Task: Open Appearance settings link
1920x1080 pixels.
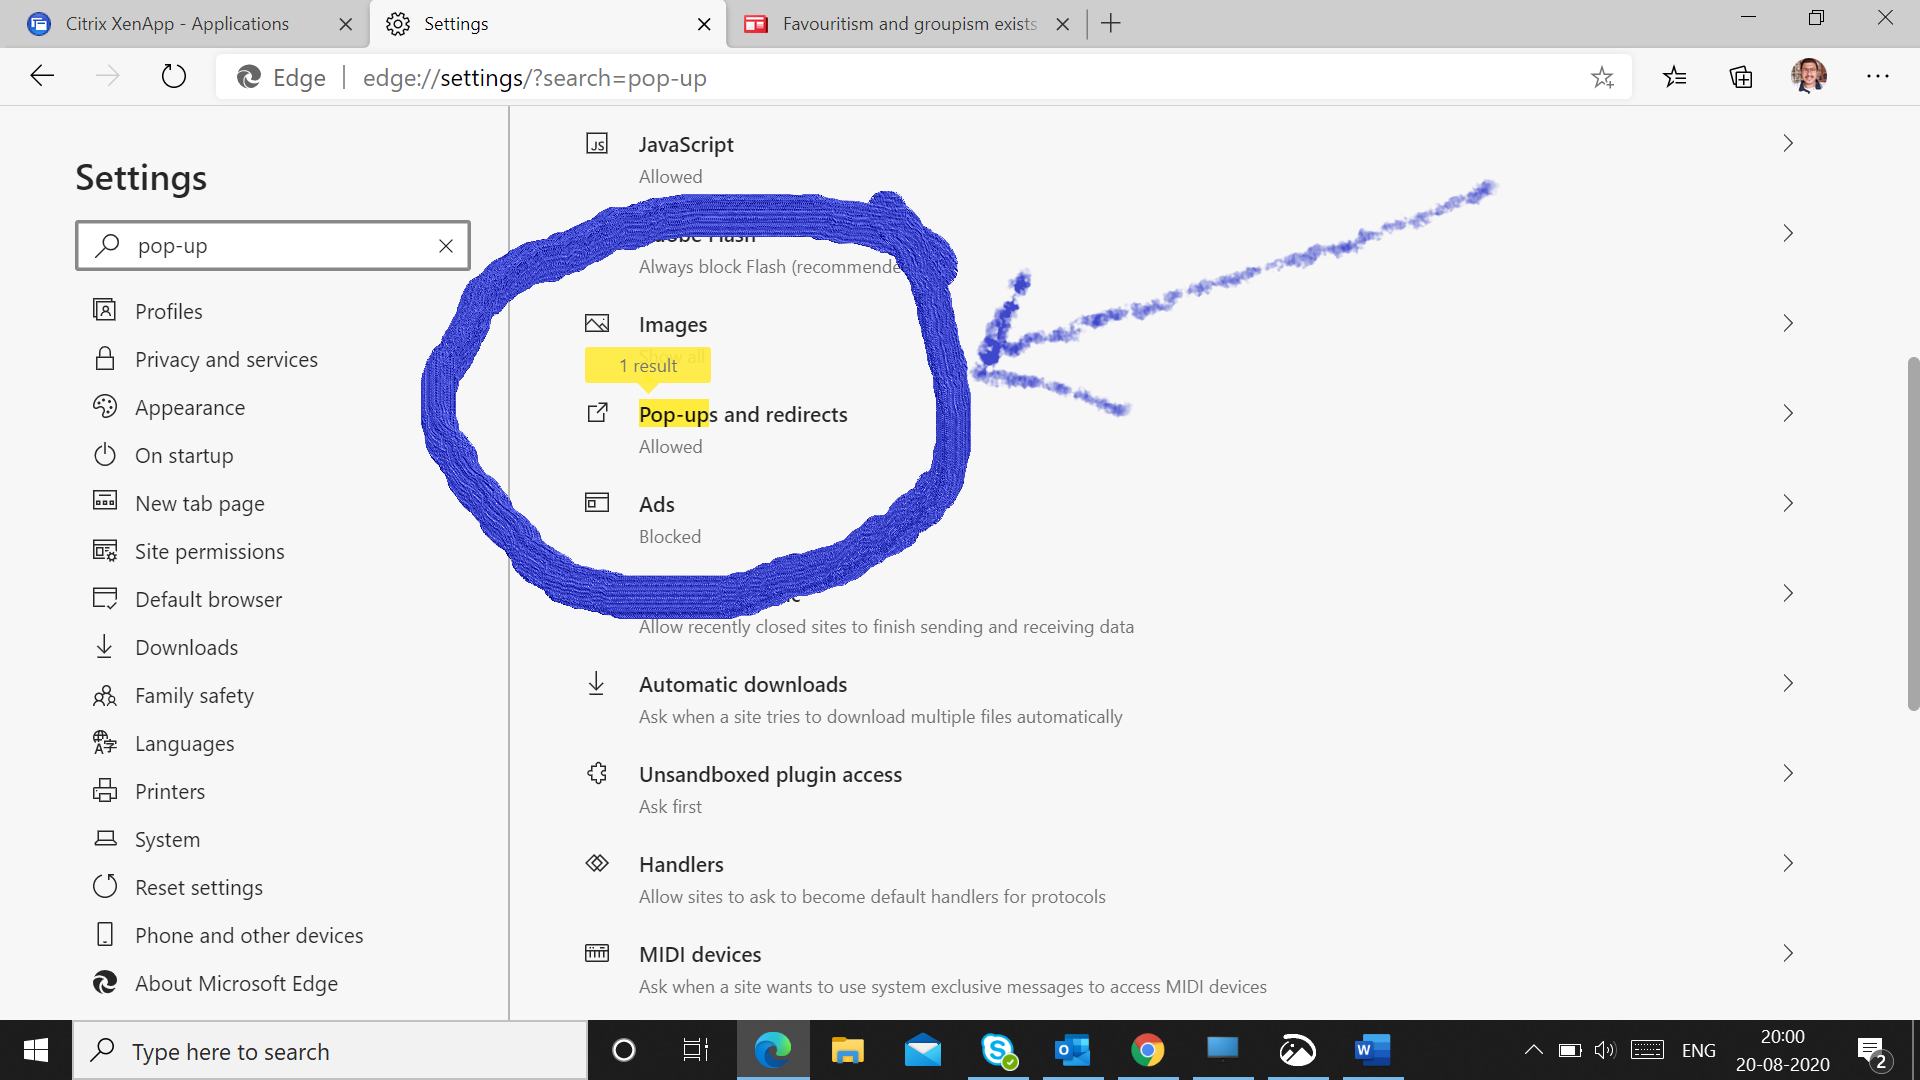Action: (x=190, y=407)
